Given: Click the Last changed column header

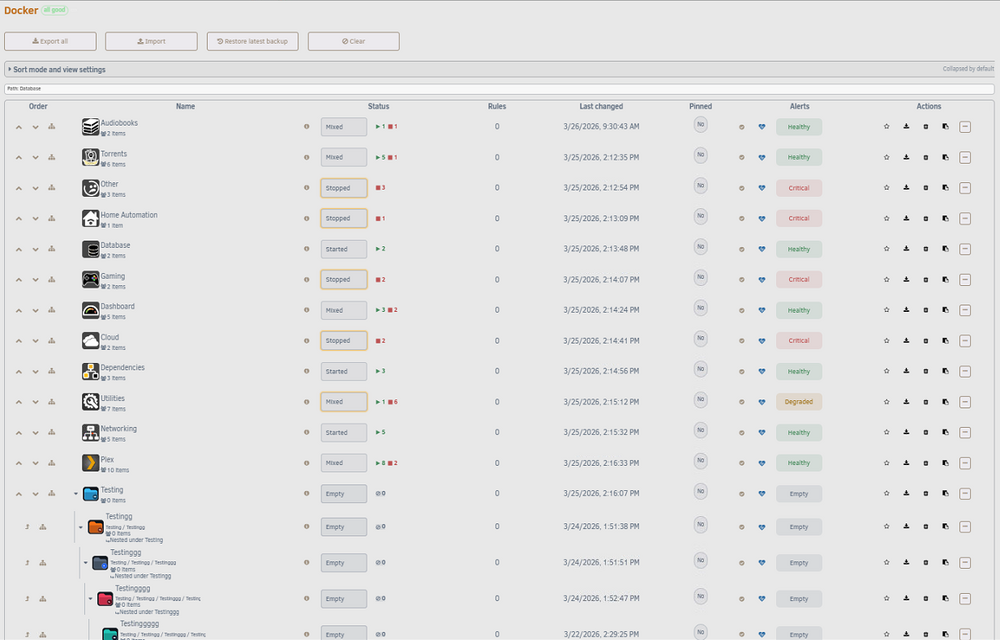Looking at the screenshot, I should [601, 106].
